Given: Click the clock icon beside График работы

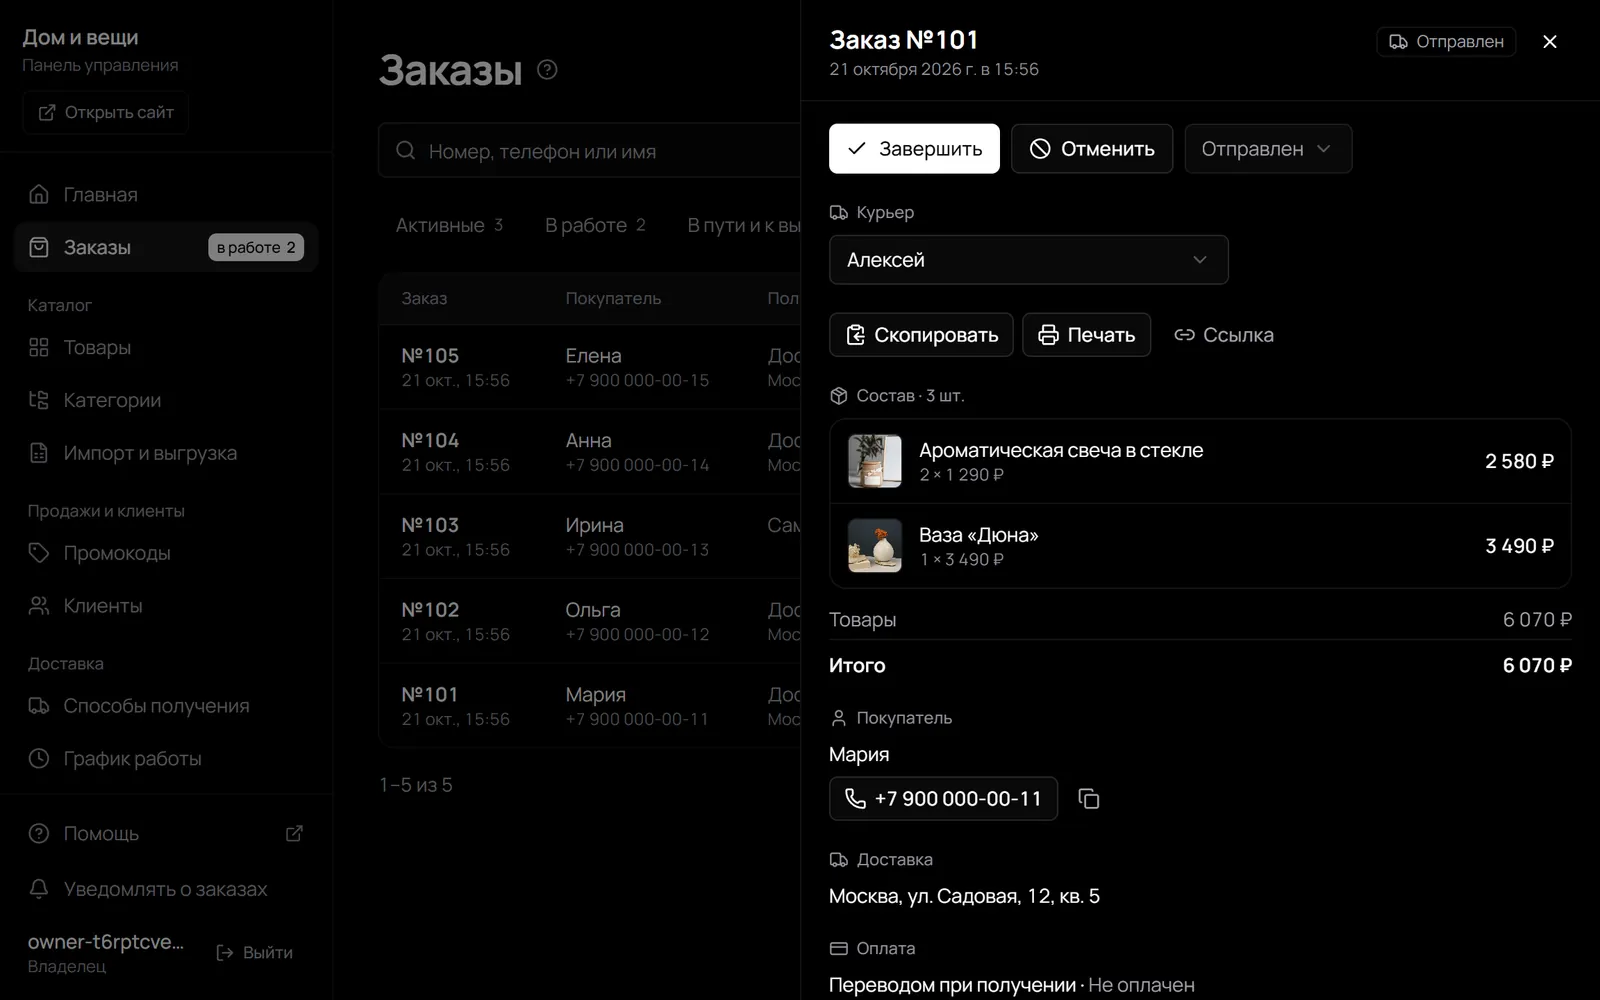Looking at the screenshot, I should (x=39, y=758).
